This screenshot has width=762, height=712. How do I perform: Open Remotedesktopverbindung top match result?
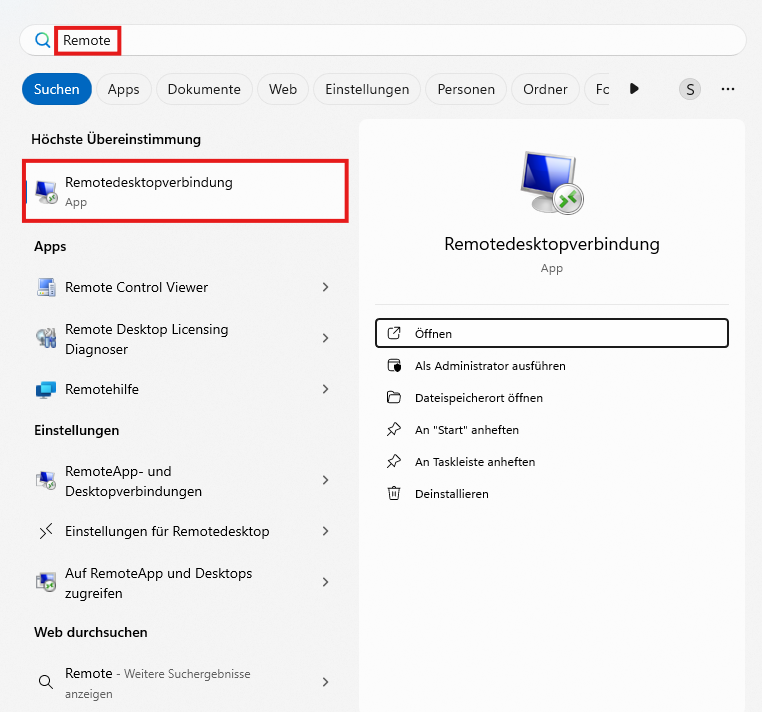pyautogui.click(x=185, y=191)
